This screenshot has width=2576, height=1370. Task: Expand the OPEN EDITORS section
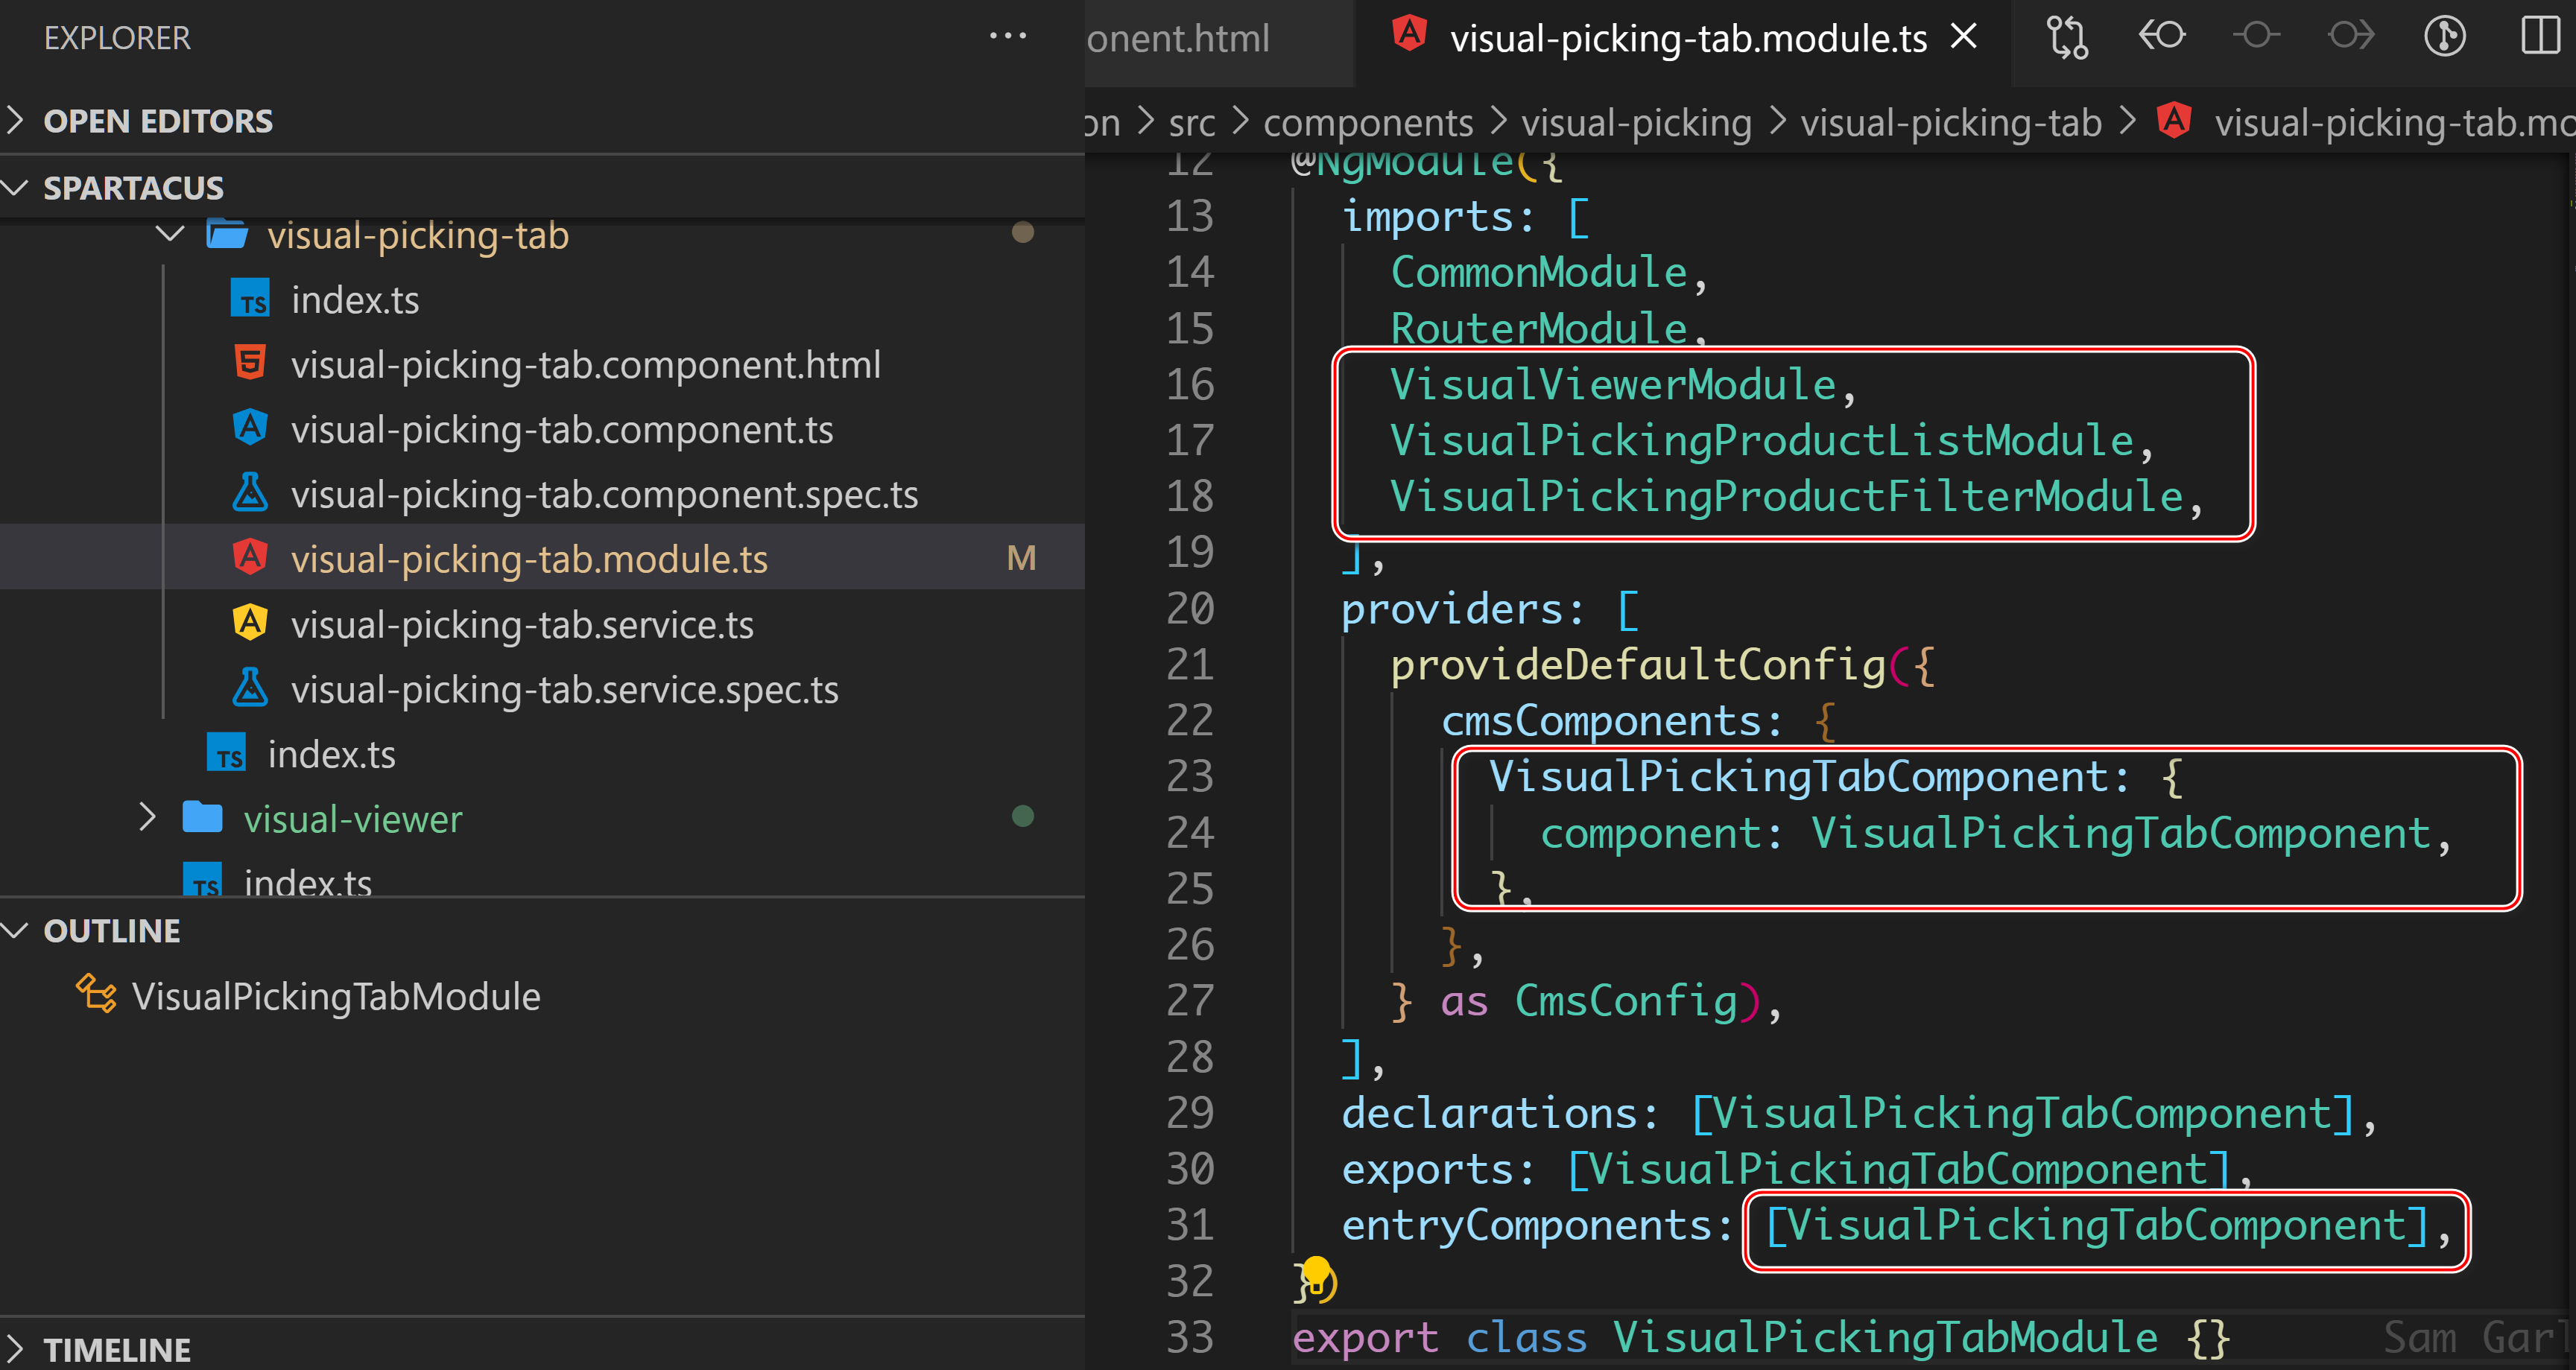point(157,121)
